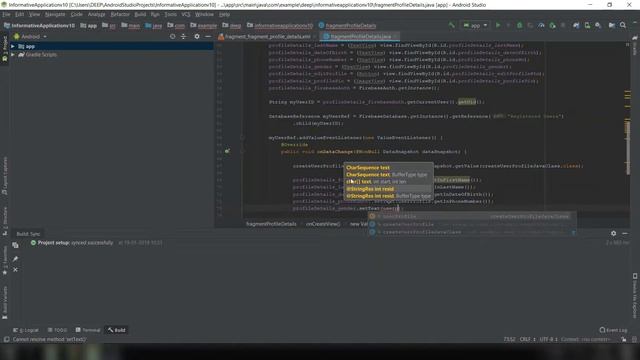Image resolution: width=640 pixels, height=360 pixels.
Task: Open the SDK Manager icon
Action: click(598, 25)
